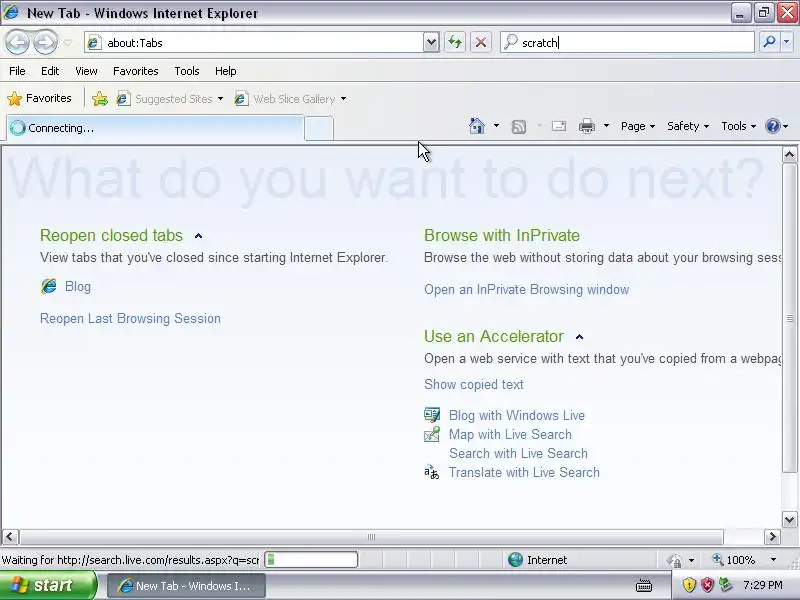Image resolution: width=800 pixels, height=600 pixels.
Task: Click the page loading progress bar
Action: click(x=311, y=560)
